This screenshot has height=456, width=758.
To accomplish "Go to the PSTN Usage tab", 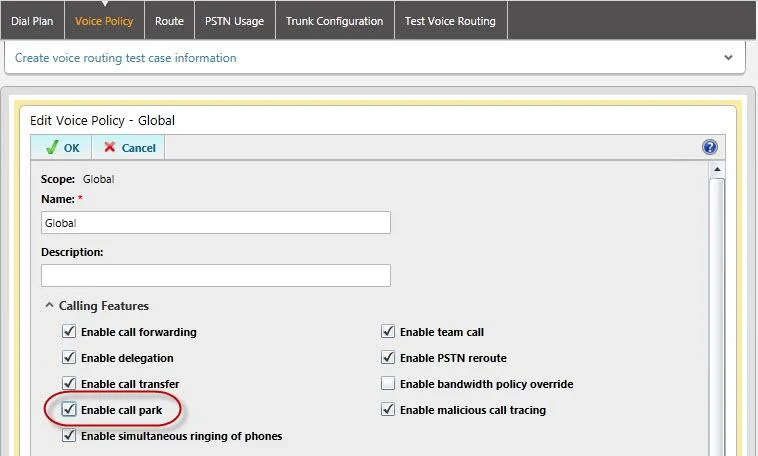I will 234,21.
